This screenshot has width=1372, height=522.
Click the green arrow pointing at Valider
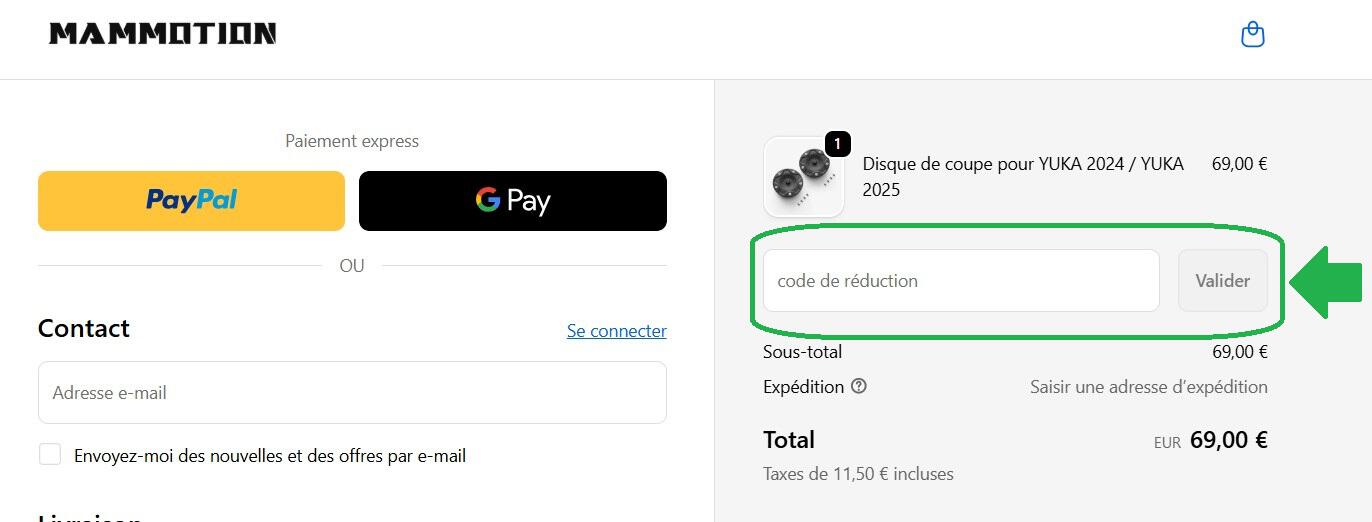click(1326, 282)
